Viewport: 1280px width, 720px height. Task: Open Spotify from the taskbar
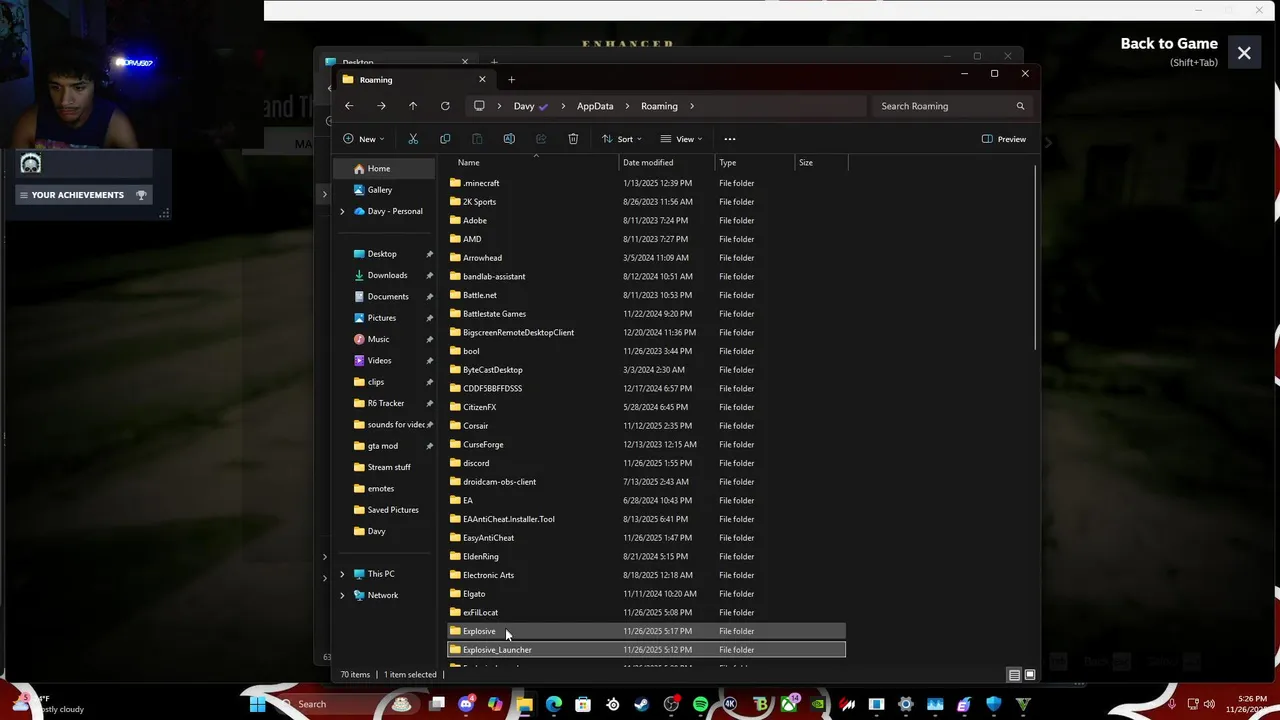point(700,704)
